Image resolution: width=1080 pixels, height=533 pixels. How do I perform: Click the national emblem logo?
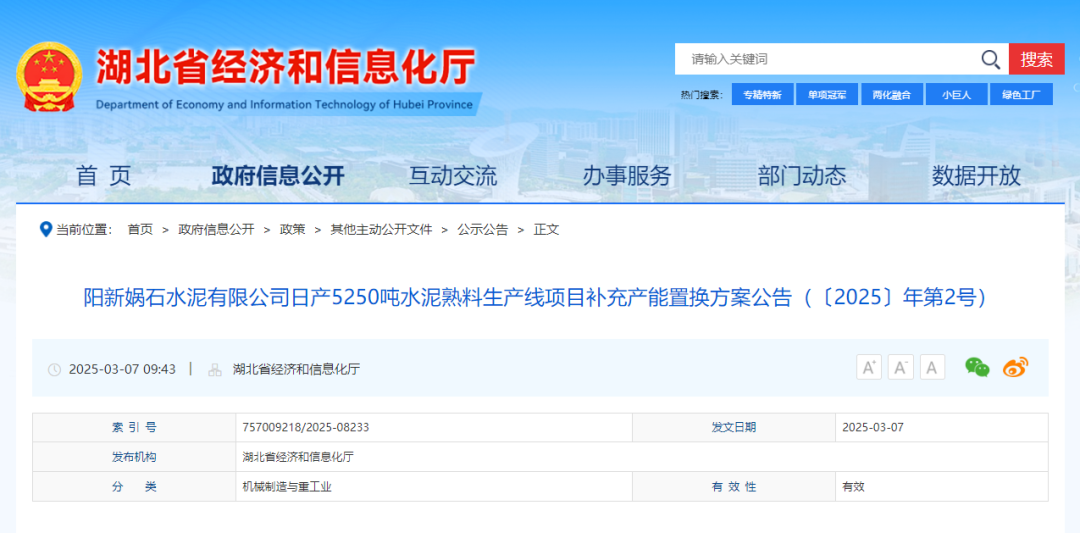pos(49,77)
